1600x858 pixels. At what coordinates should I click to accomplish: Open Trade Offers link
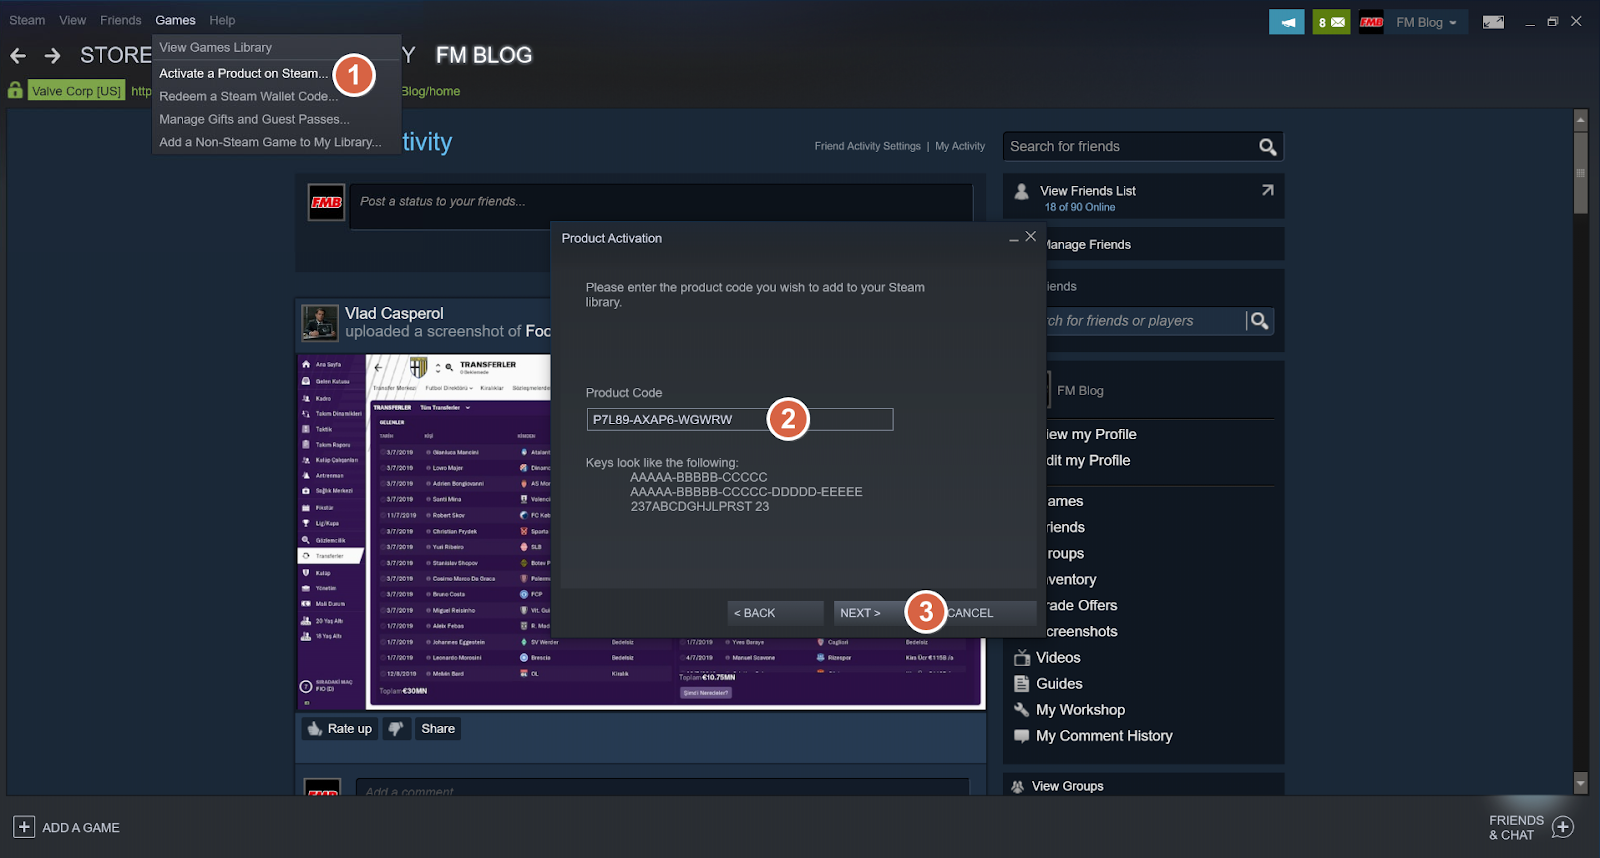coord(1082,605)
